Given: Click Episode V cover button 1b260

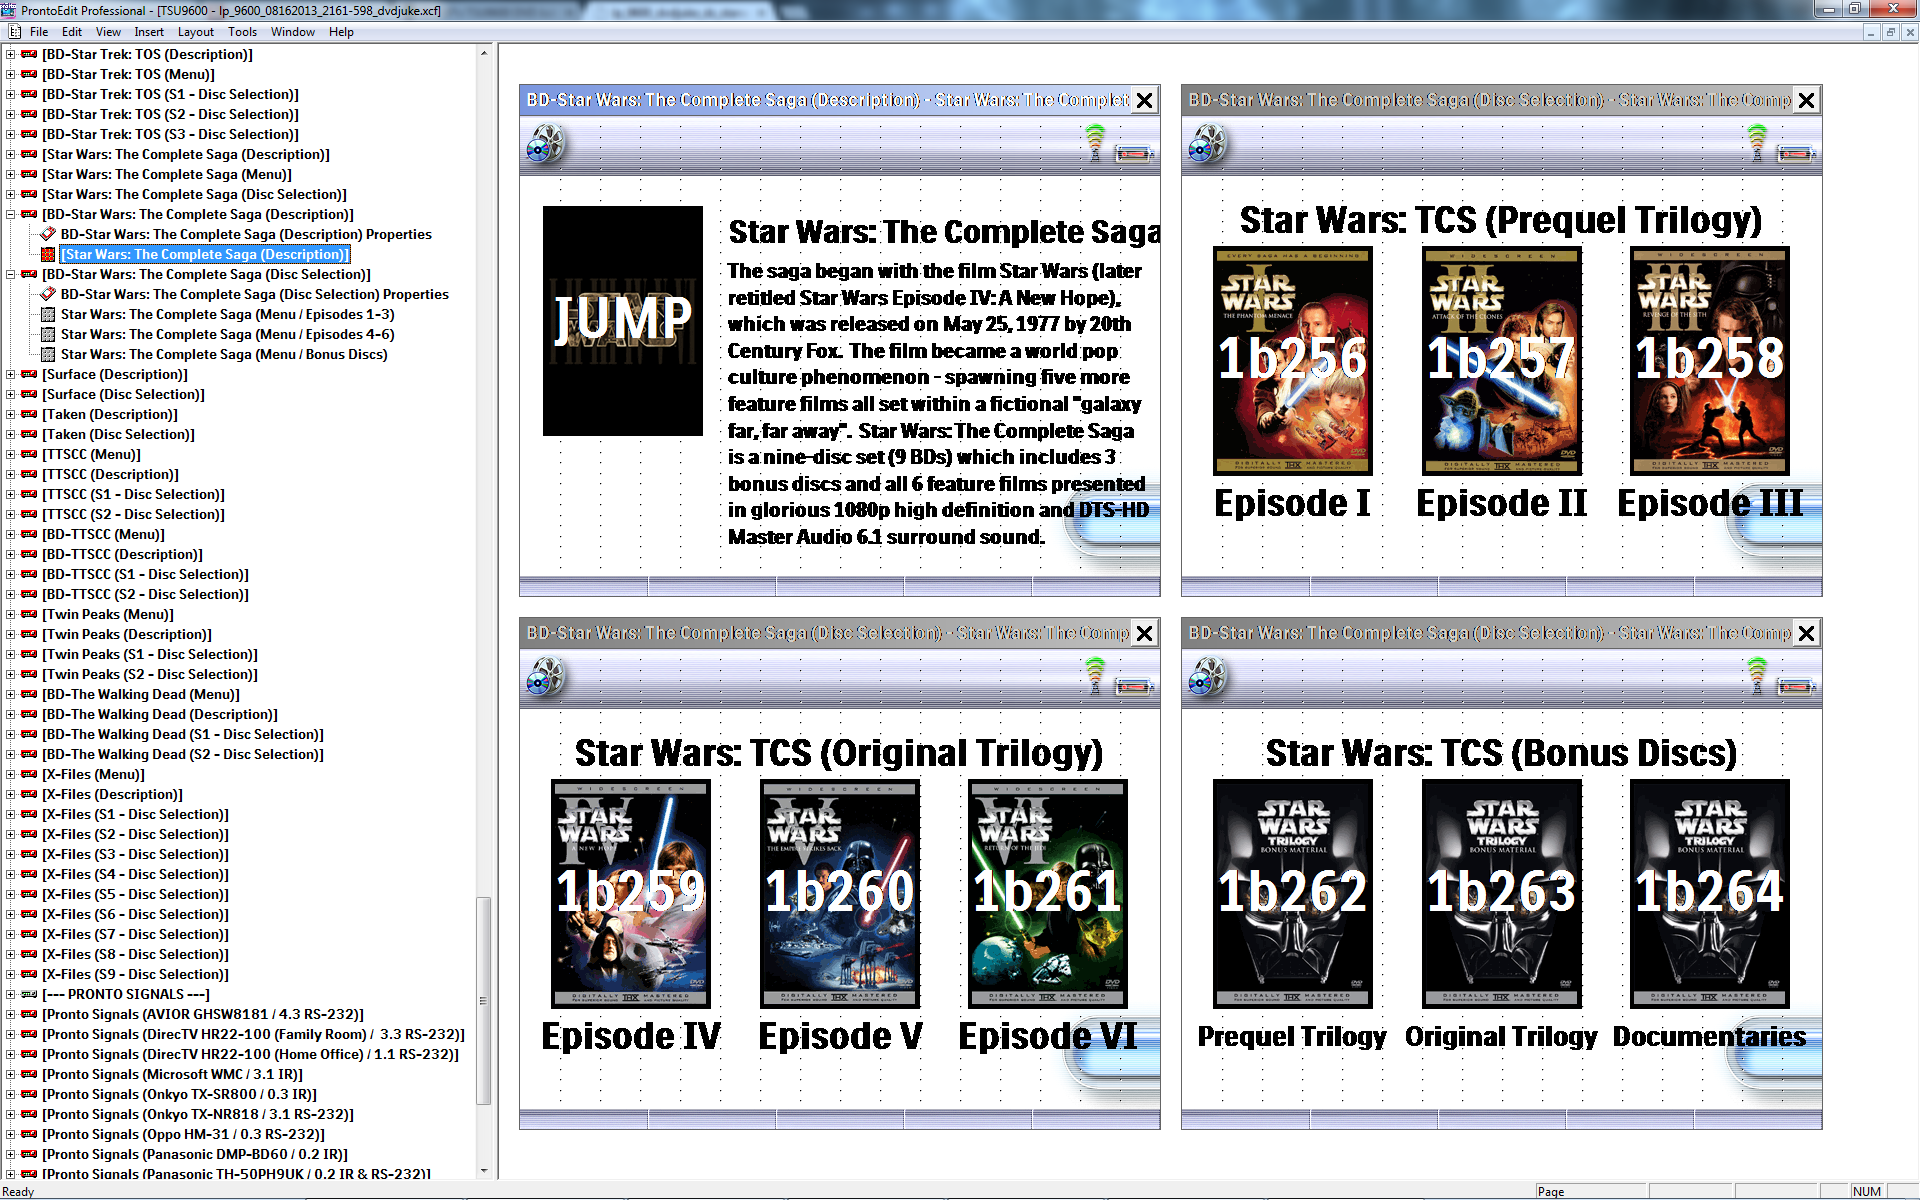Looking at the screenshot, I should tap(840, 893).
